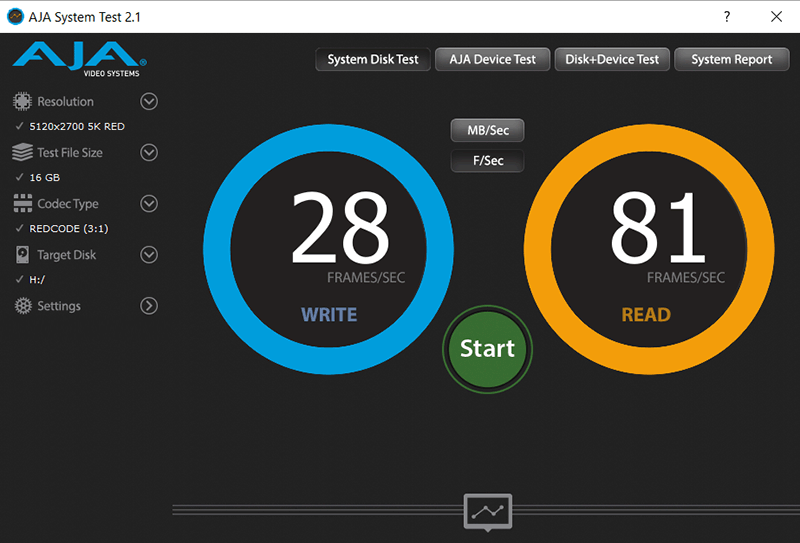800x543 pixels.
Task: Click the H:/ target disk value
Action: (37, 280)
